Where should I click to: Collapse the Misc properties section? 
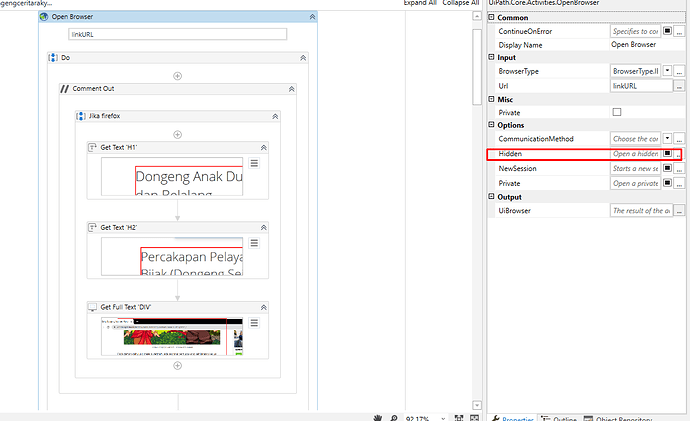[492, 99]
